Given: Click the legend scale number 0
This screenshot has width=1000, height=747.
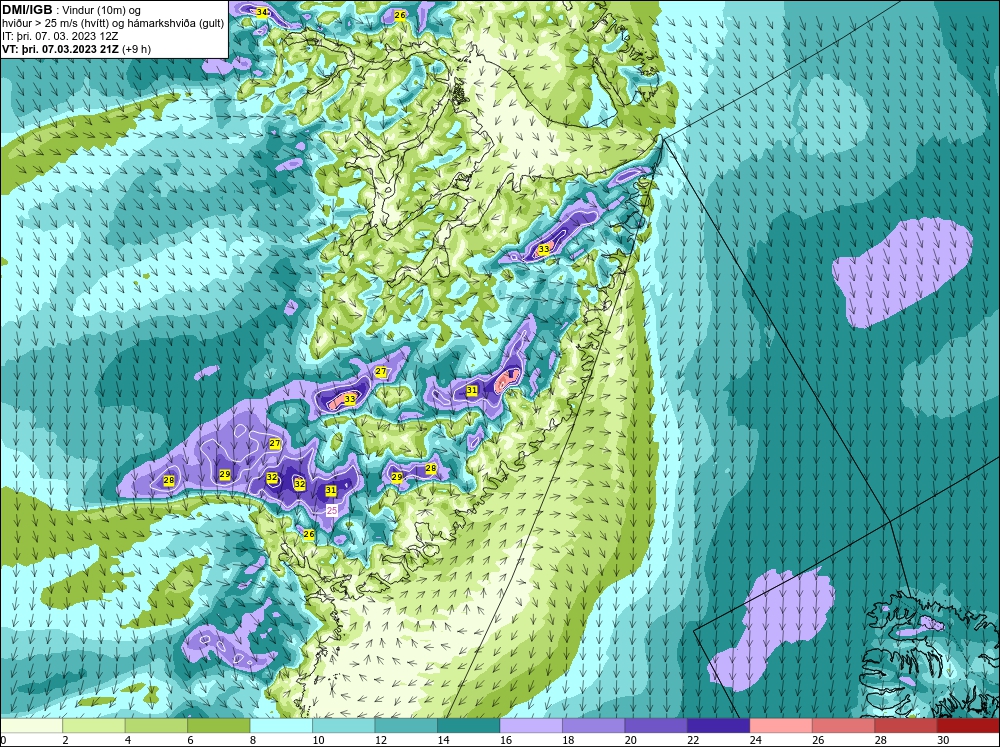Looking at the screenshot, I should click(3, 740).
